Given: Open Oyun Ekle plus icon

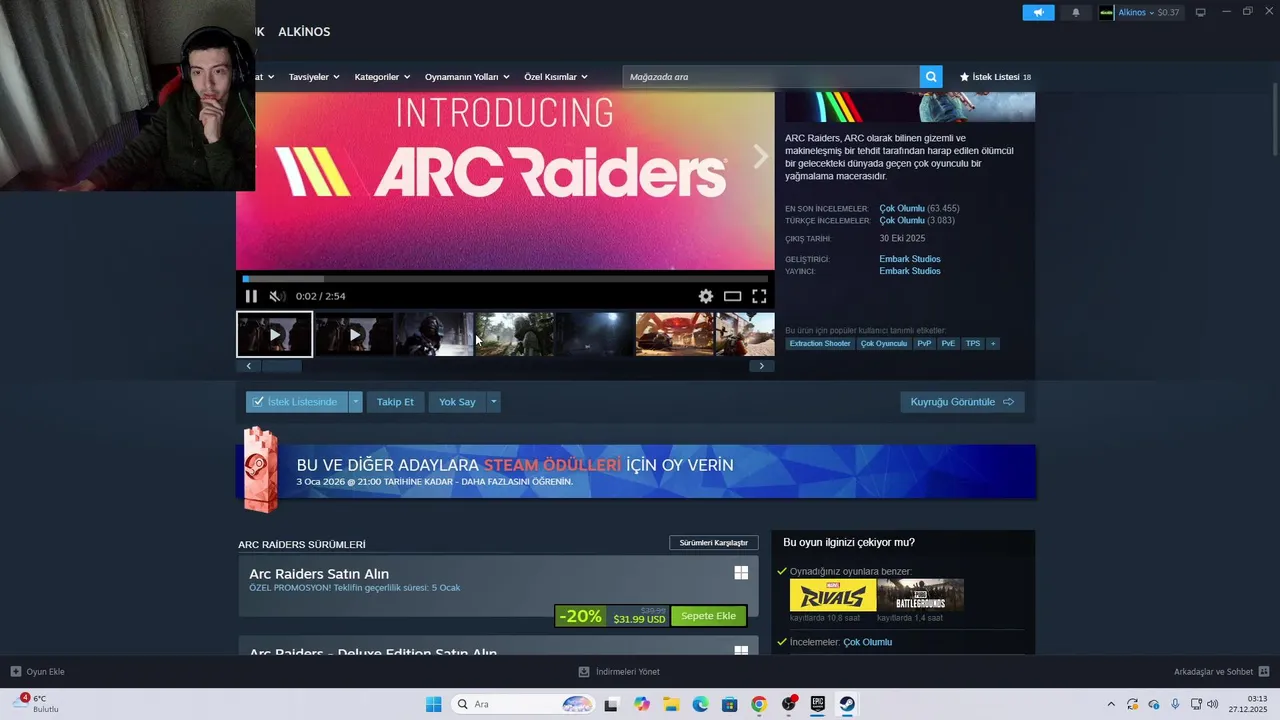Looking at the screenshot, I should click(16, 672).
